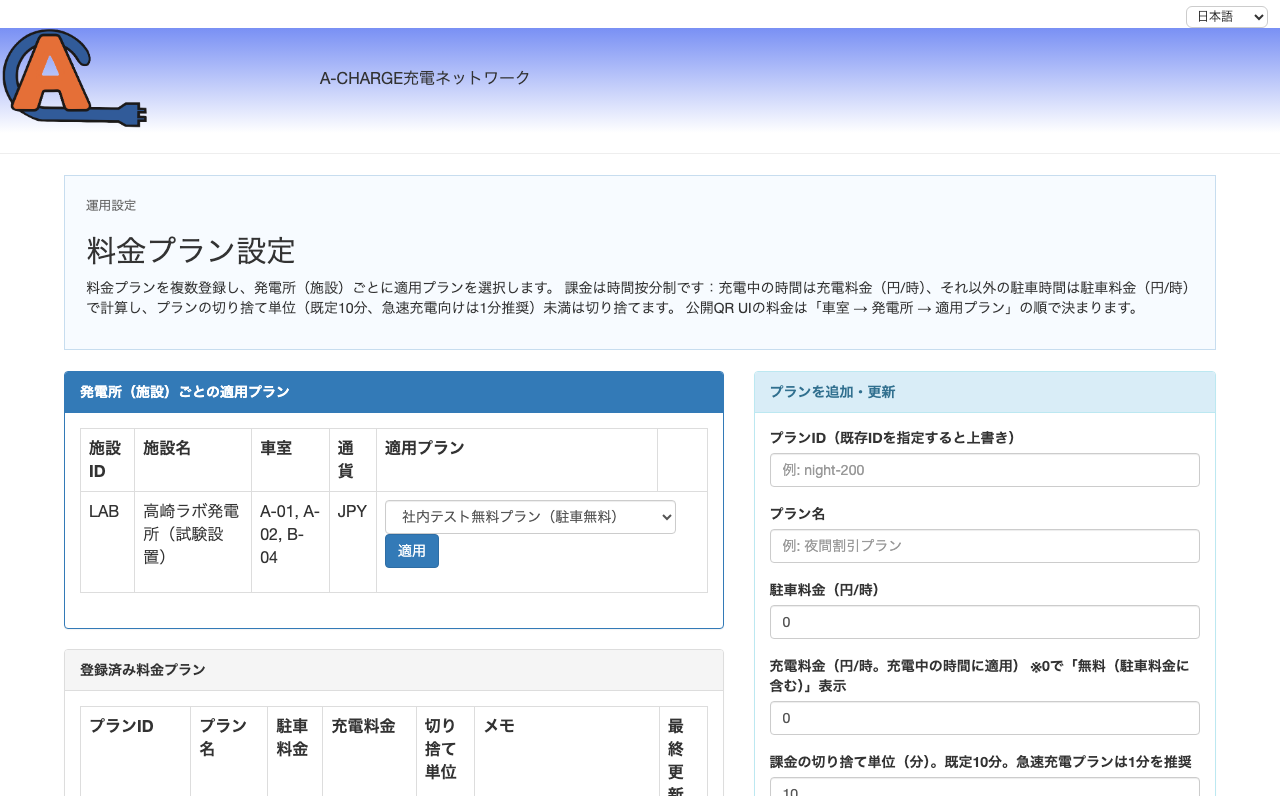The height and width of the screenshot is (796, 1280).
Task: Click the 駐車料金 column header in registered plans
Action: point(295,752)
